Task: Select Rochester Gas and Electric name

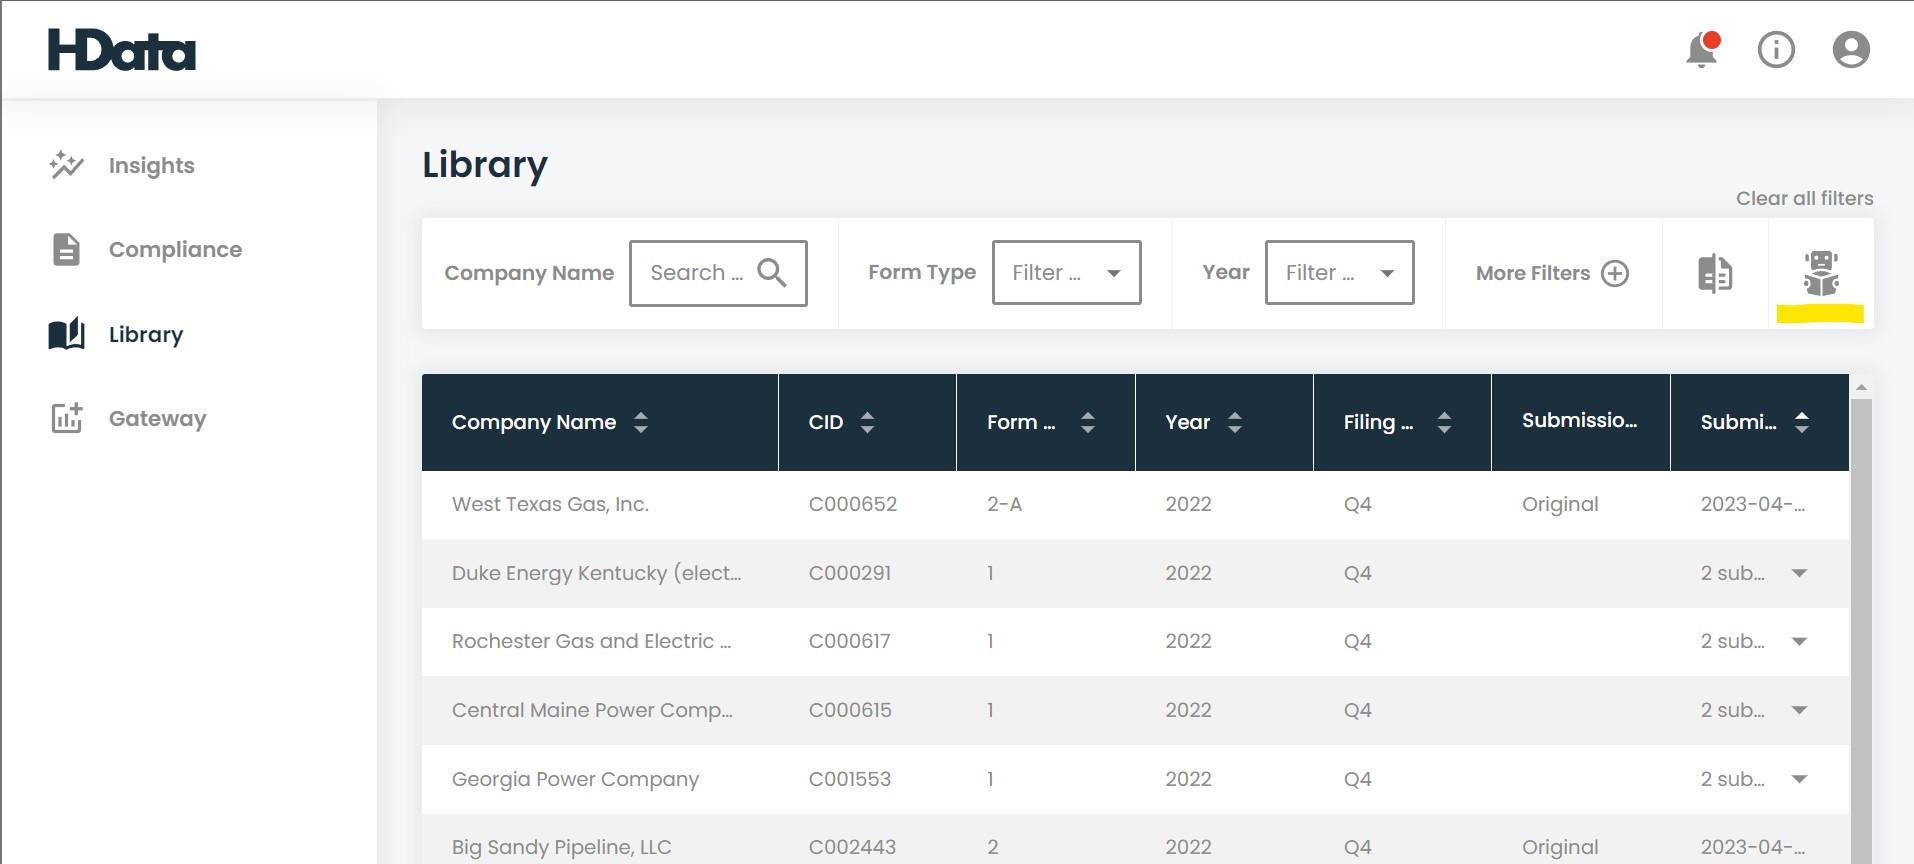Action: pos(591,641)
